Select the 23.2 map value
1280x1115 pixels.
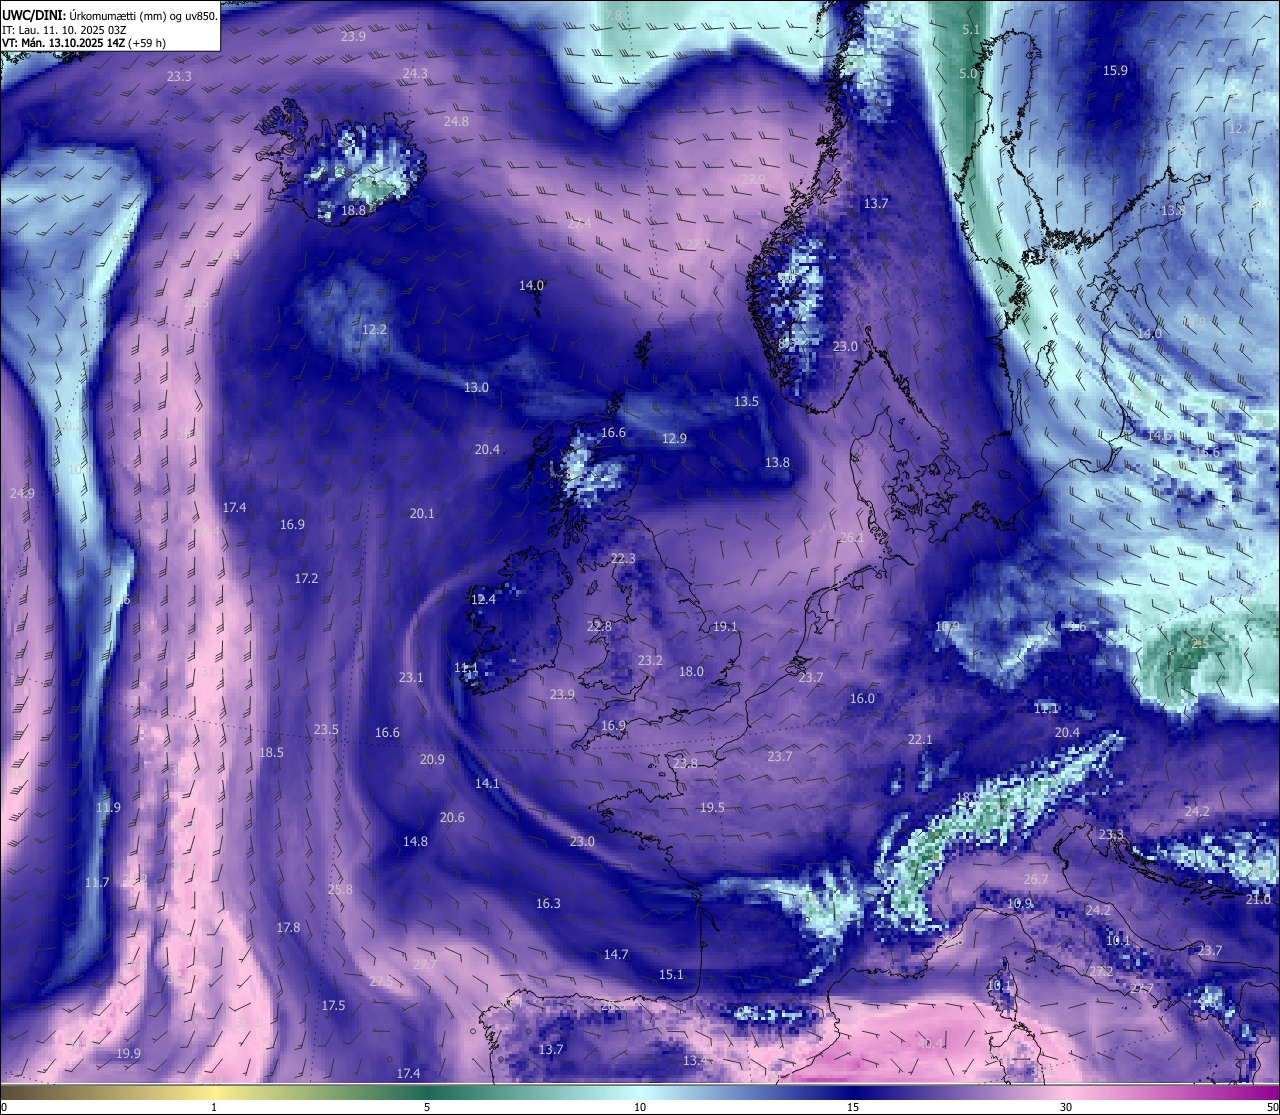pyautogui.click(x=650, y=660)
